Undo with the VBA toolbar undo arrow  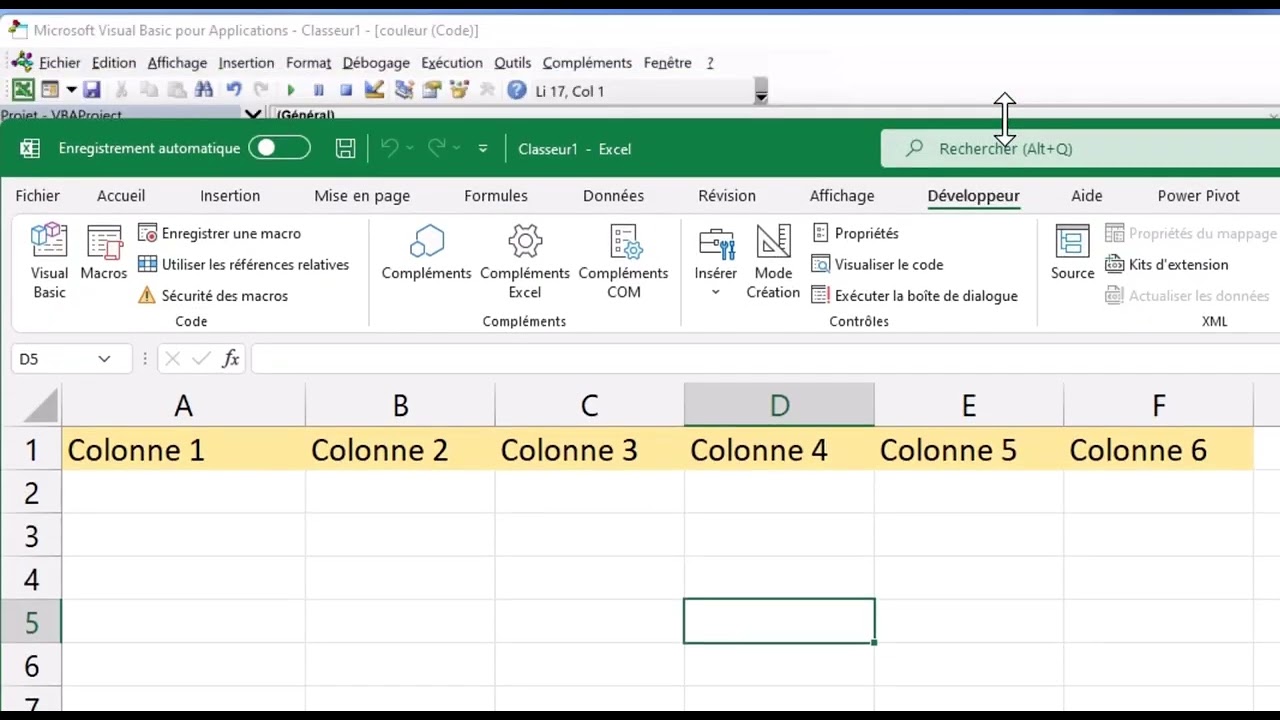pos(233,90)
